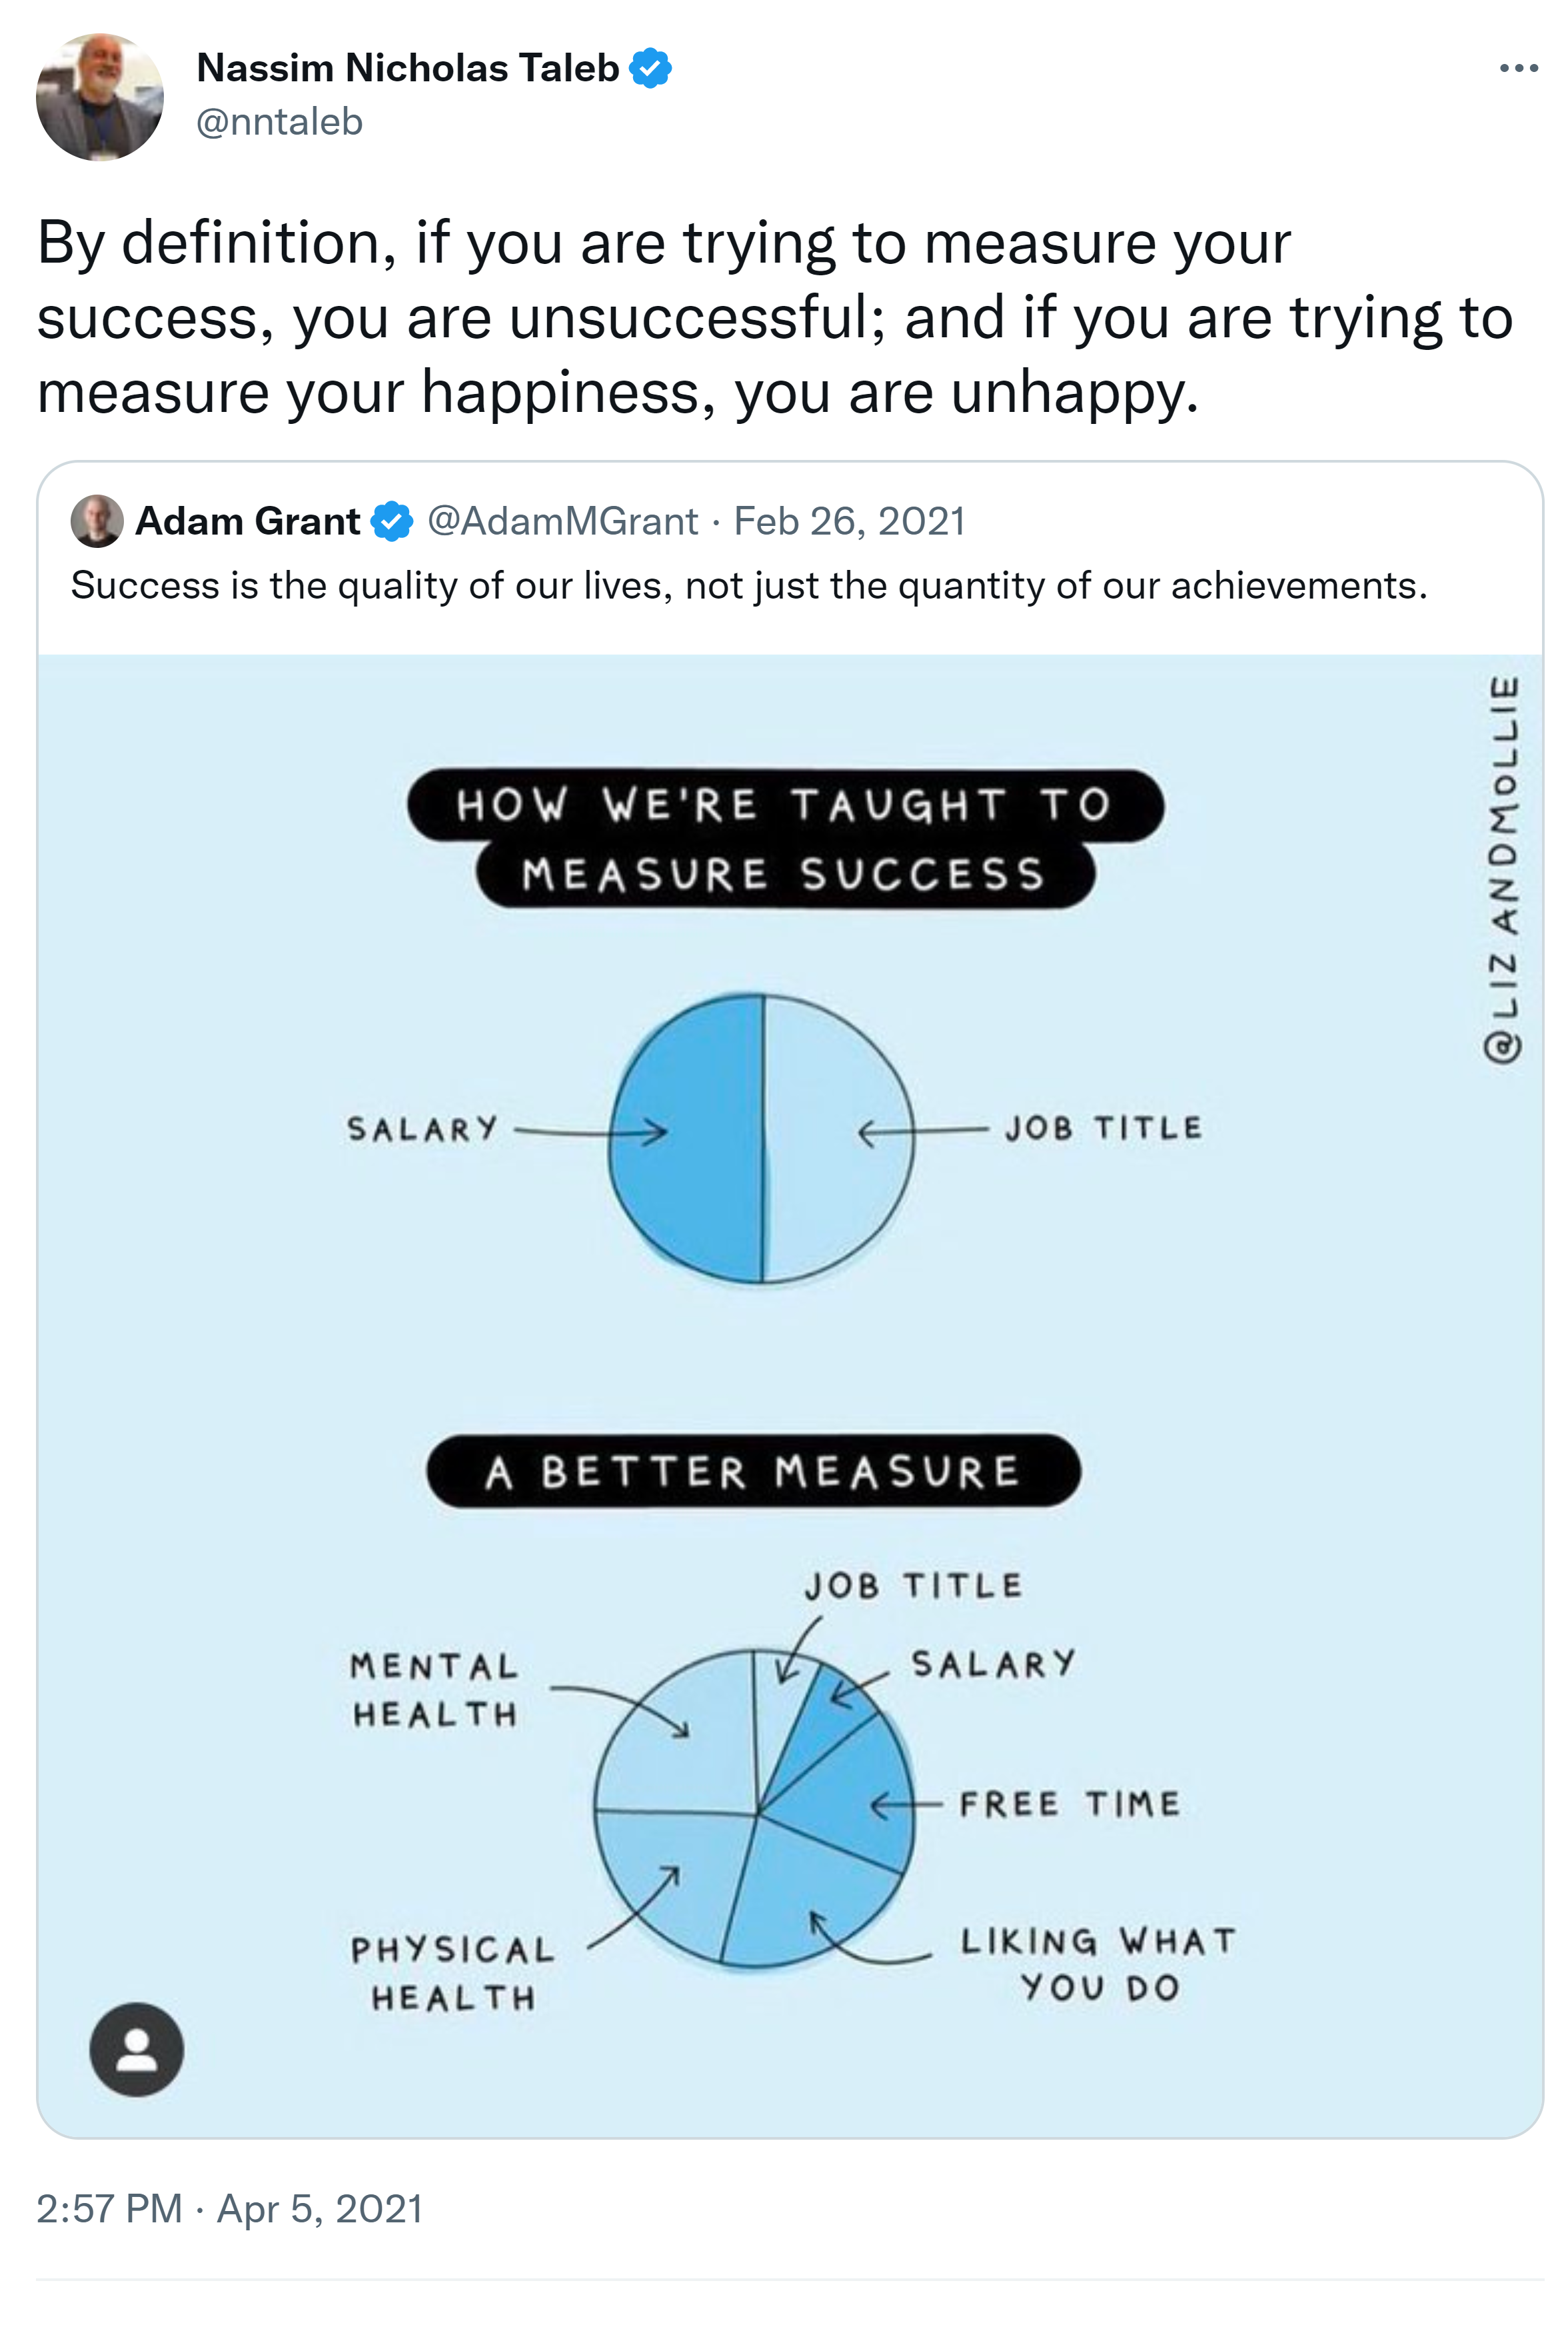
Task: Click Nassim Nicholas Taleb's profile picture
Action: tap(99, 97)
